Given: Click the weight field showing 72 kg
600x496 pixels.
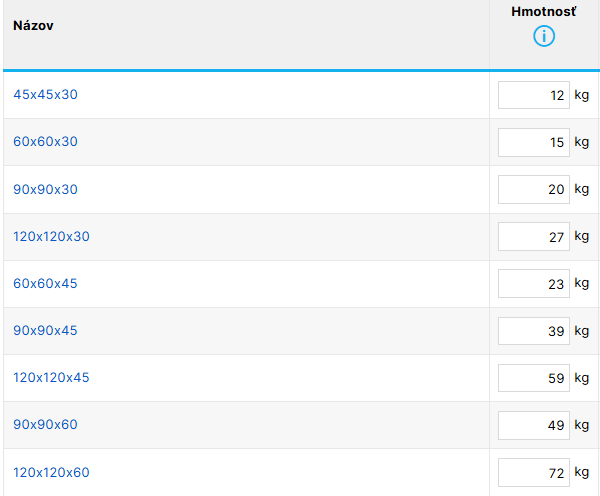Looking at the screenshot, I should coord(534,473).
